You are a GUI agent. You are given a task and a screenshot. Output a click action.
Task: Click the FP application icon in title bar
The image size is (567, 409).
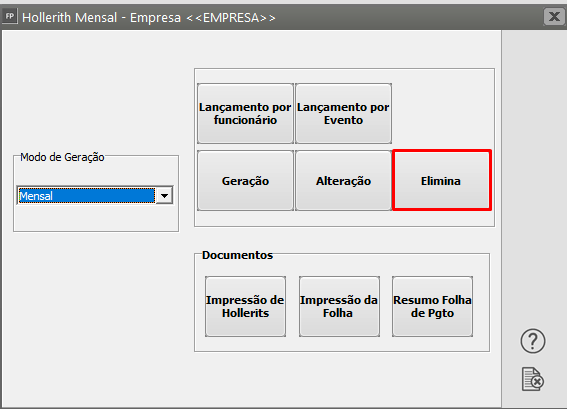coord(9,17)
